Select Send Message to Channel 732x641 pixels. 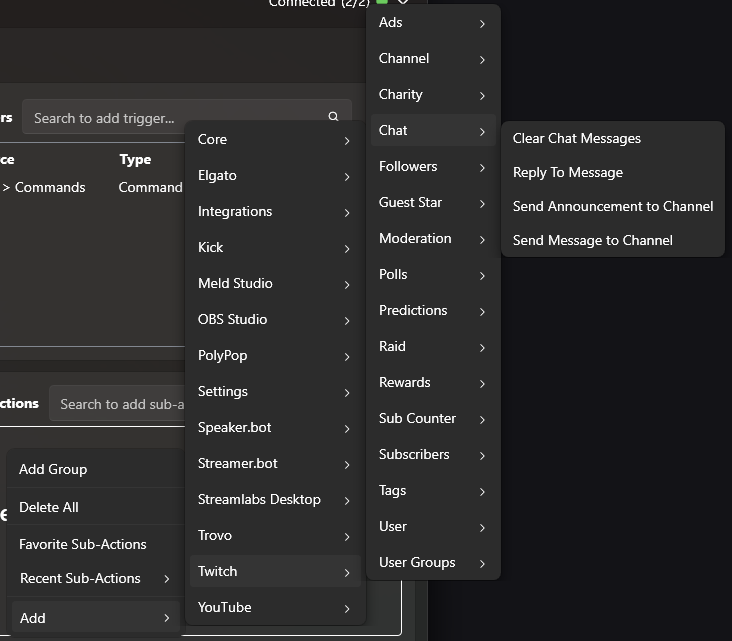point(592,240)
